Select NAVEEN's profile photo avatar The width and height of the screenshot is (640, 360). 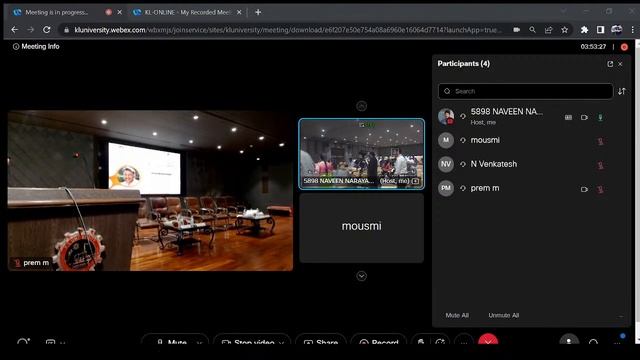pyautogui.click(x=446, y=116)
